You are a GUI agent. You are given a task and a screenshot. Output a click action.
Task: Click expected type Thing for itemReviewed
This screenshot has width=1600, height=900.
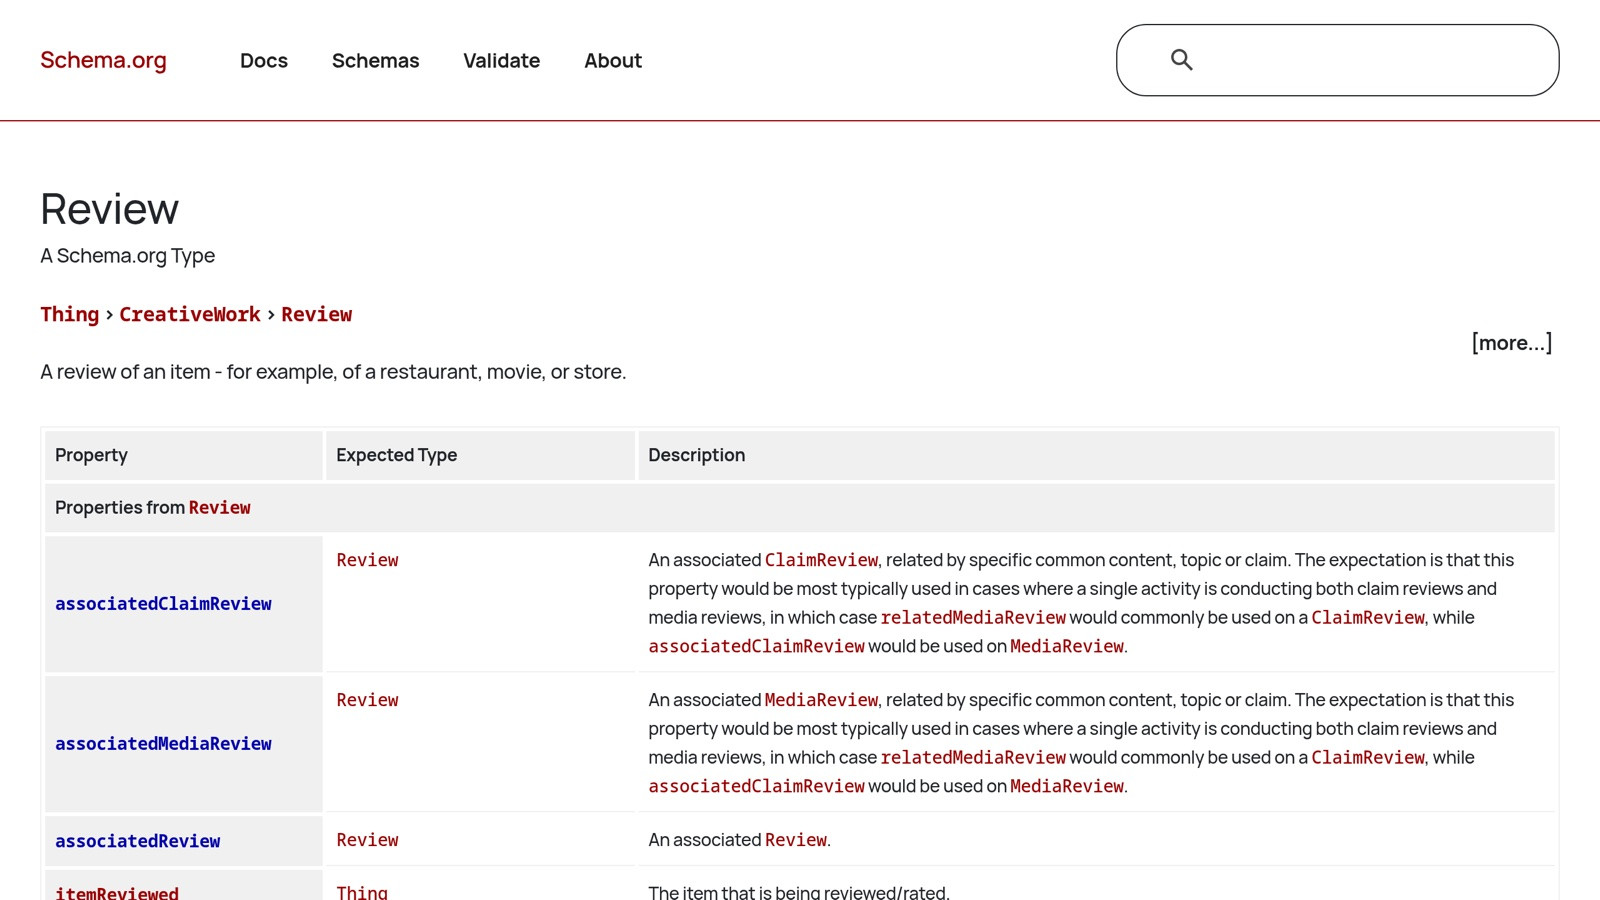tap(362, 892)
